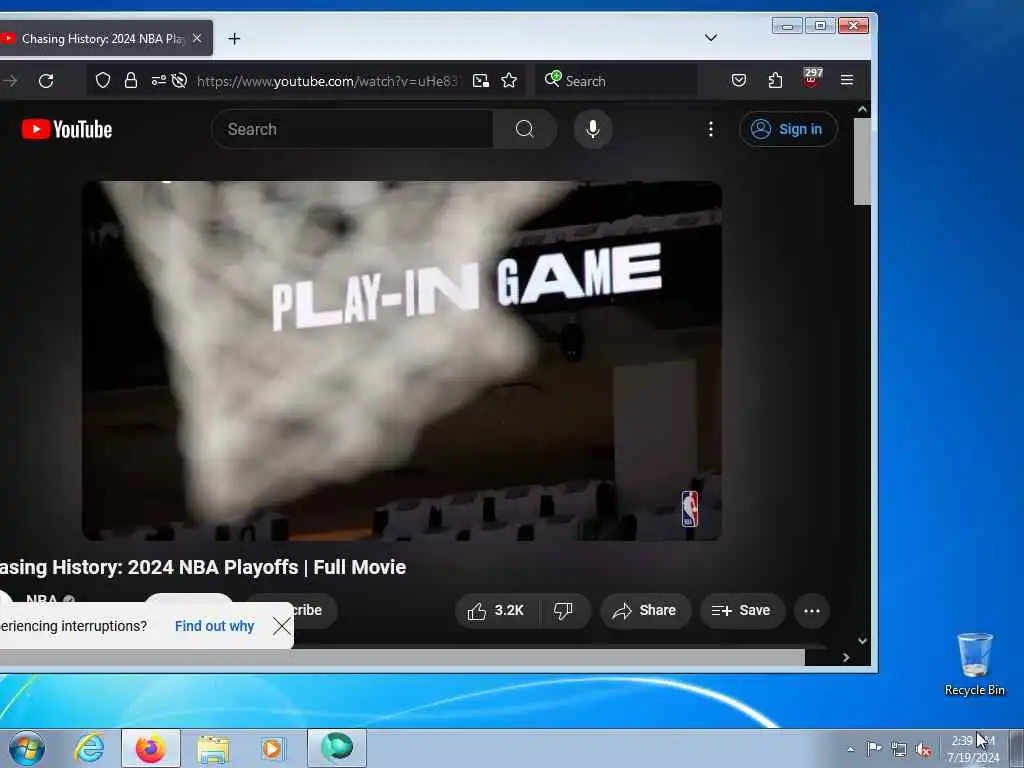
Task: Click Find out why link
Action: 214,626
